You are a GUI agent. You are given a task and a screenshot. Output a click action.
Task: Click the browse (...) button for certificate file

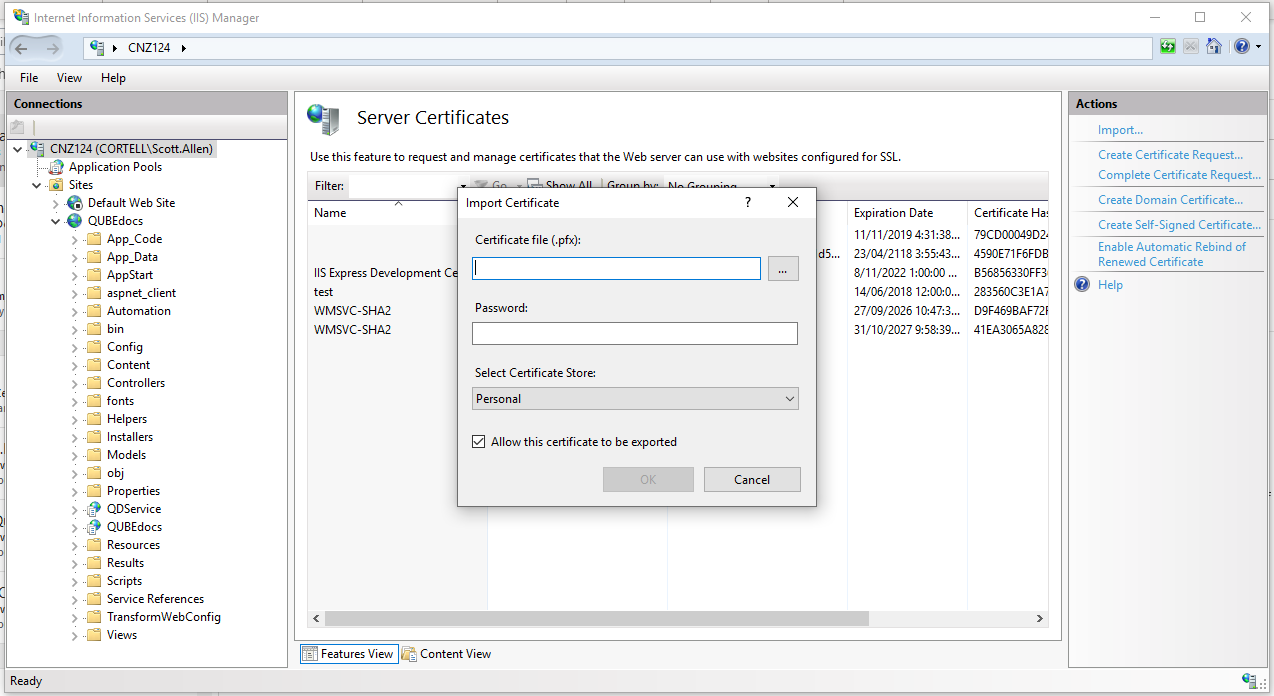click(x=783, y=268)
